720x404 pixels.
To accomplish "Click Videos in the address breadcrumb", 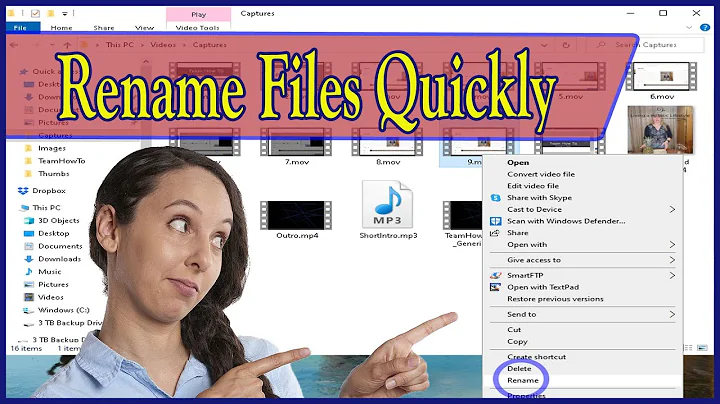I will (163, 45).
